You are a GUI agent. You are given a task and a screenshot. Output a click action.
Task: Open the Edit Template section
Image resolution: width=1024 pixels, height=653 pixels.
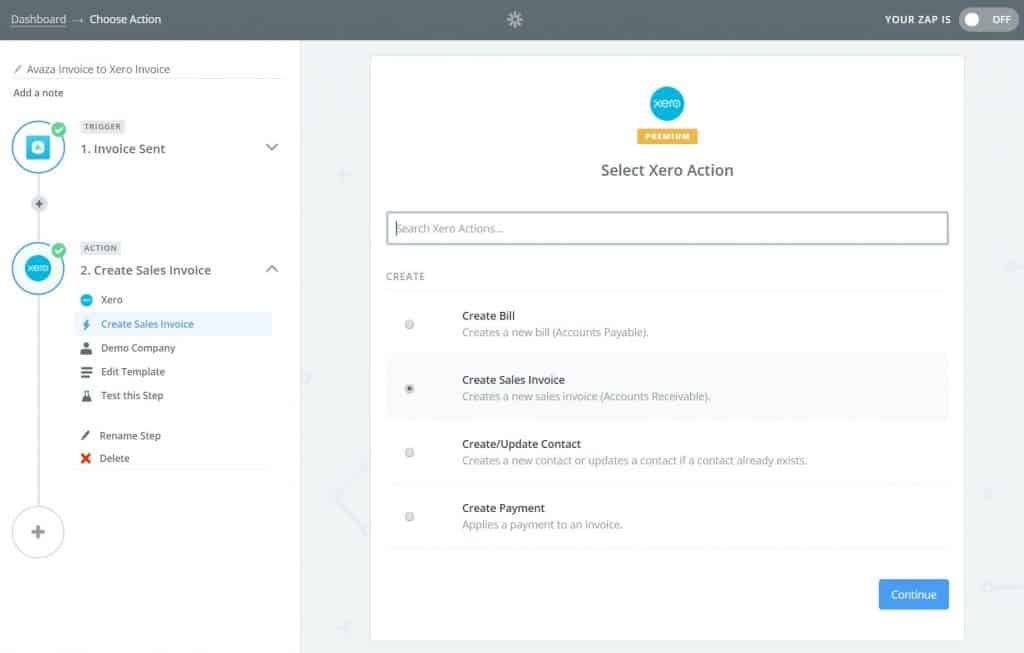point(132,372)
